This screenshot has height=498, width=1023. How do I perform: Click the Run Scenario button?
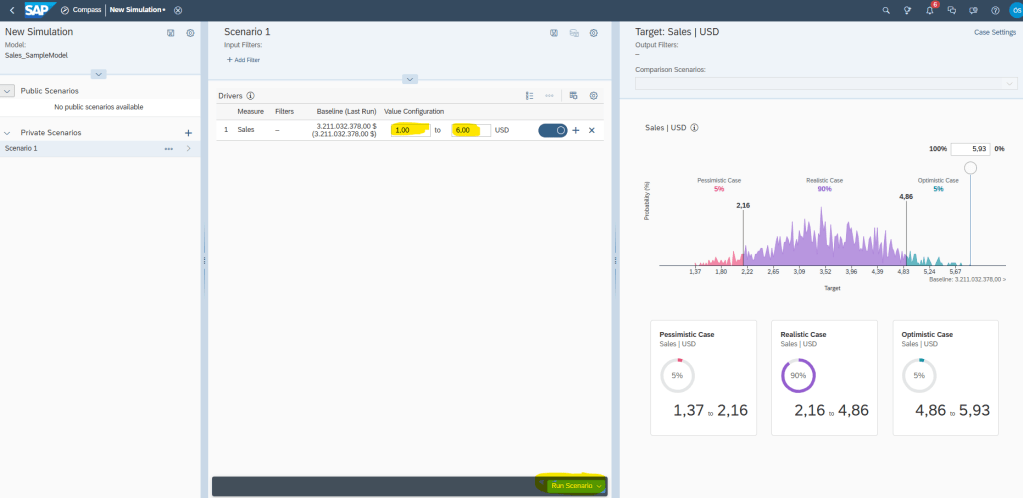coord(576,486)
